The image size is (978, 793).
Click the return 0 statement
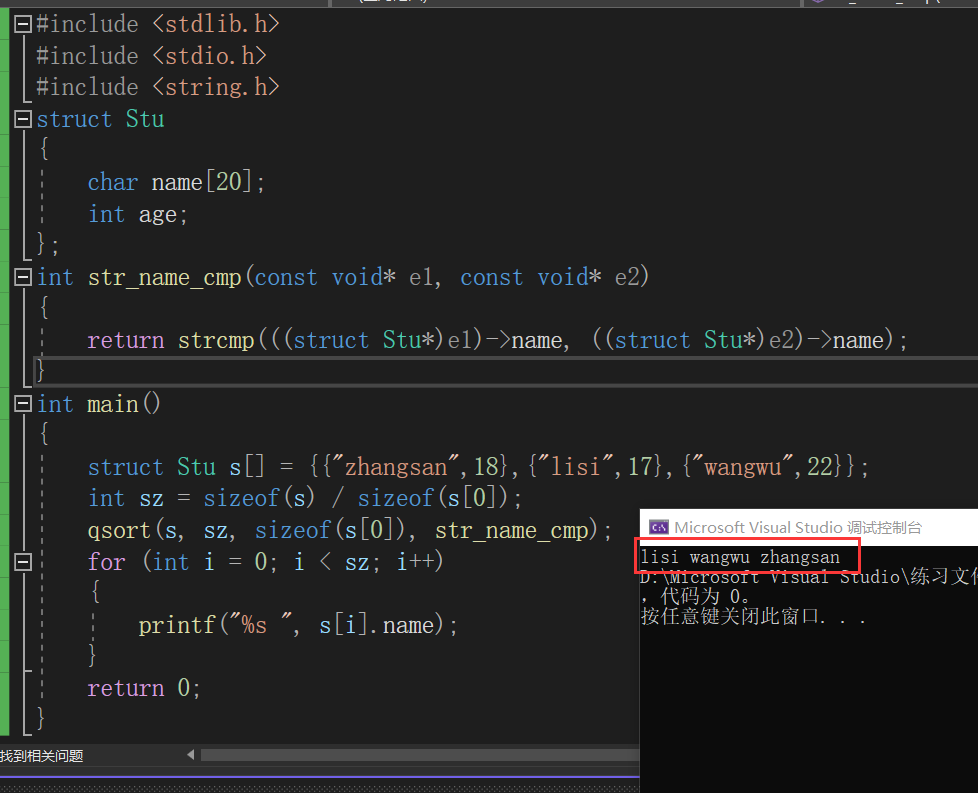coord(144,688)
